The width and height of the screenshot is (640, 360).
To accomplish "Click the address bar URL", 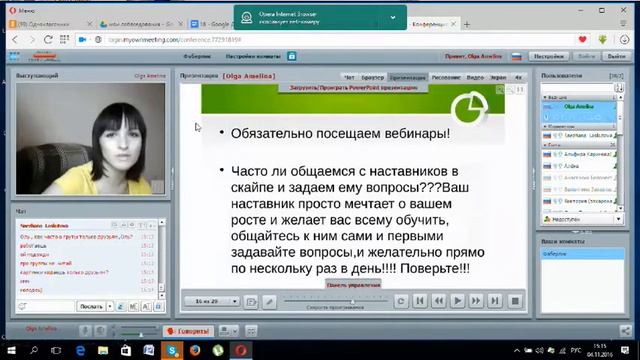I will coord(174,40).
